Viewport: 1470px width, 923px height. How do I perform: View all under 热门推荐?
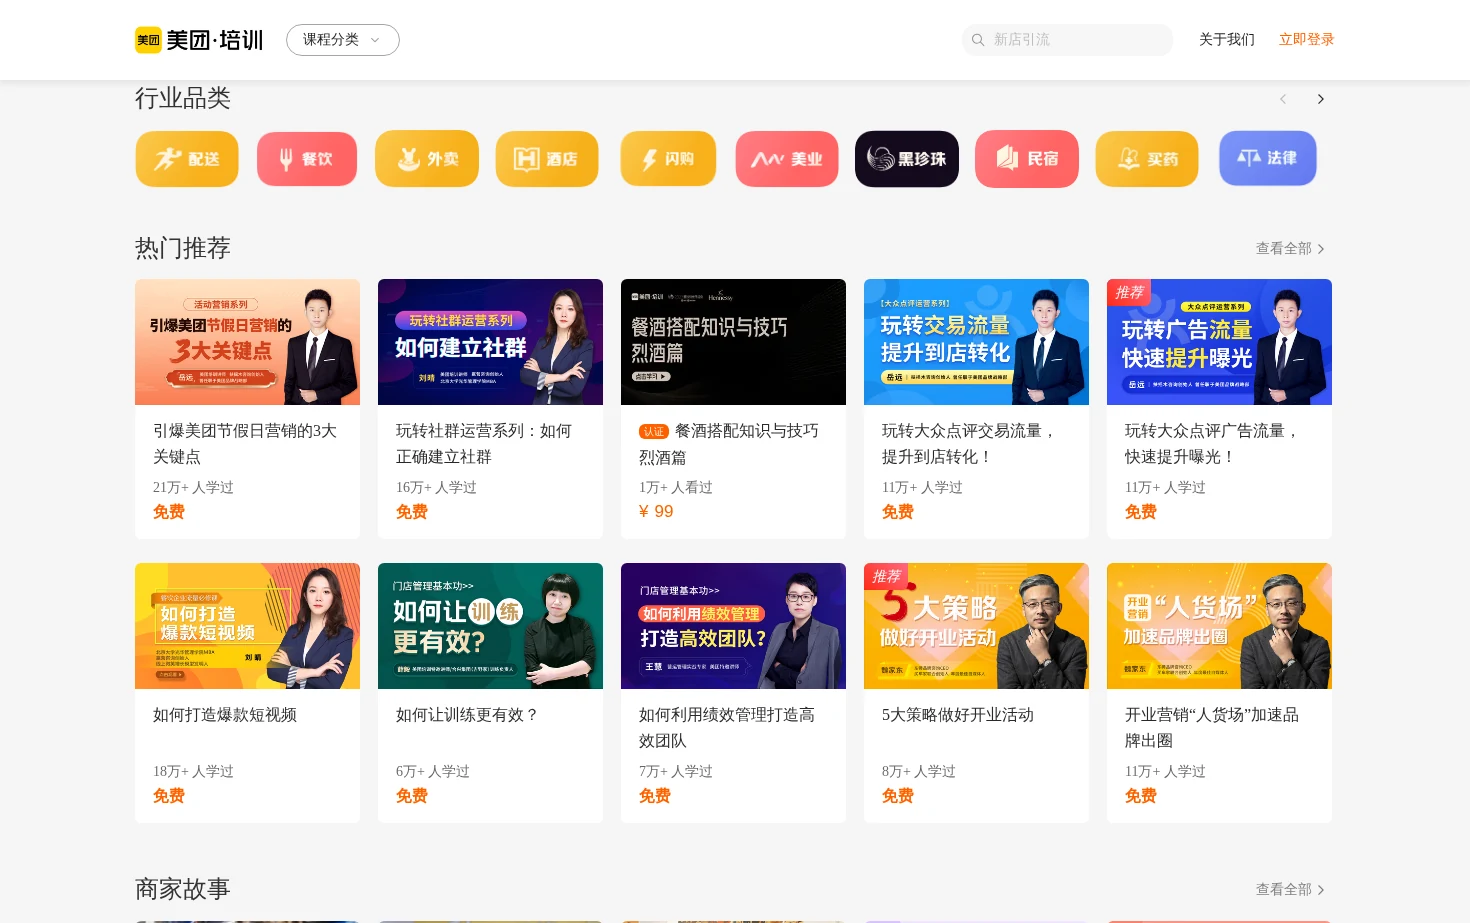[x=1290, y=249]
